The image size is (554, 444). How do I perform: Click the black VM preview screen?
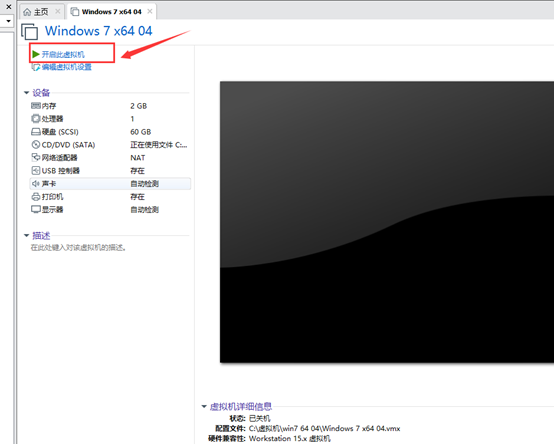click(x=387, y=222)
